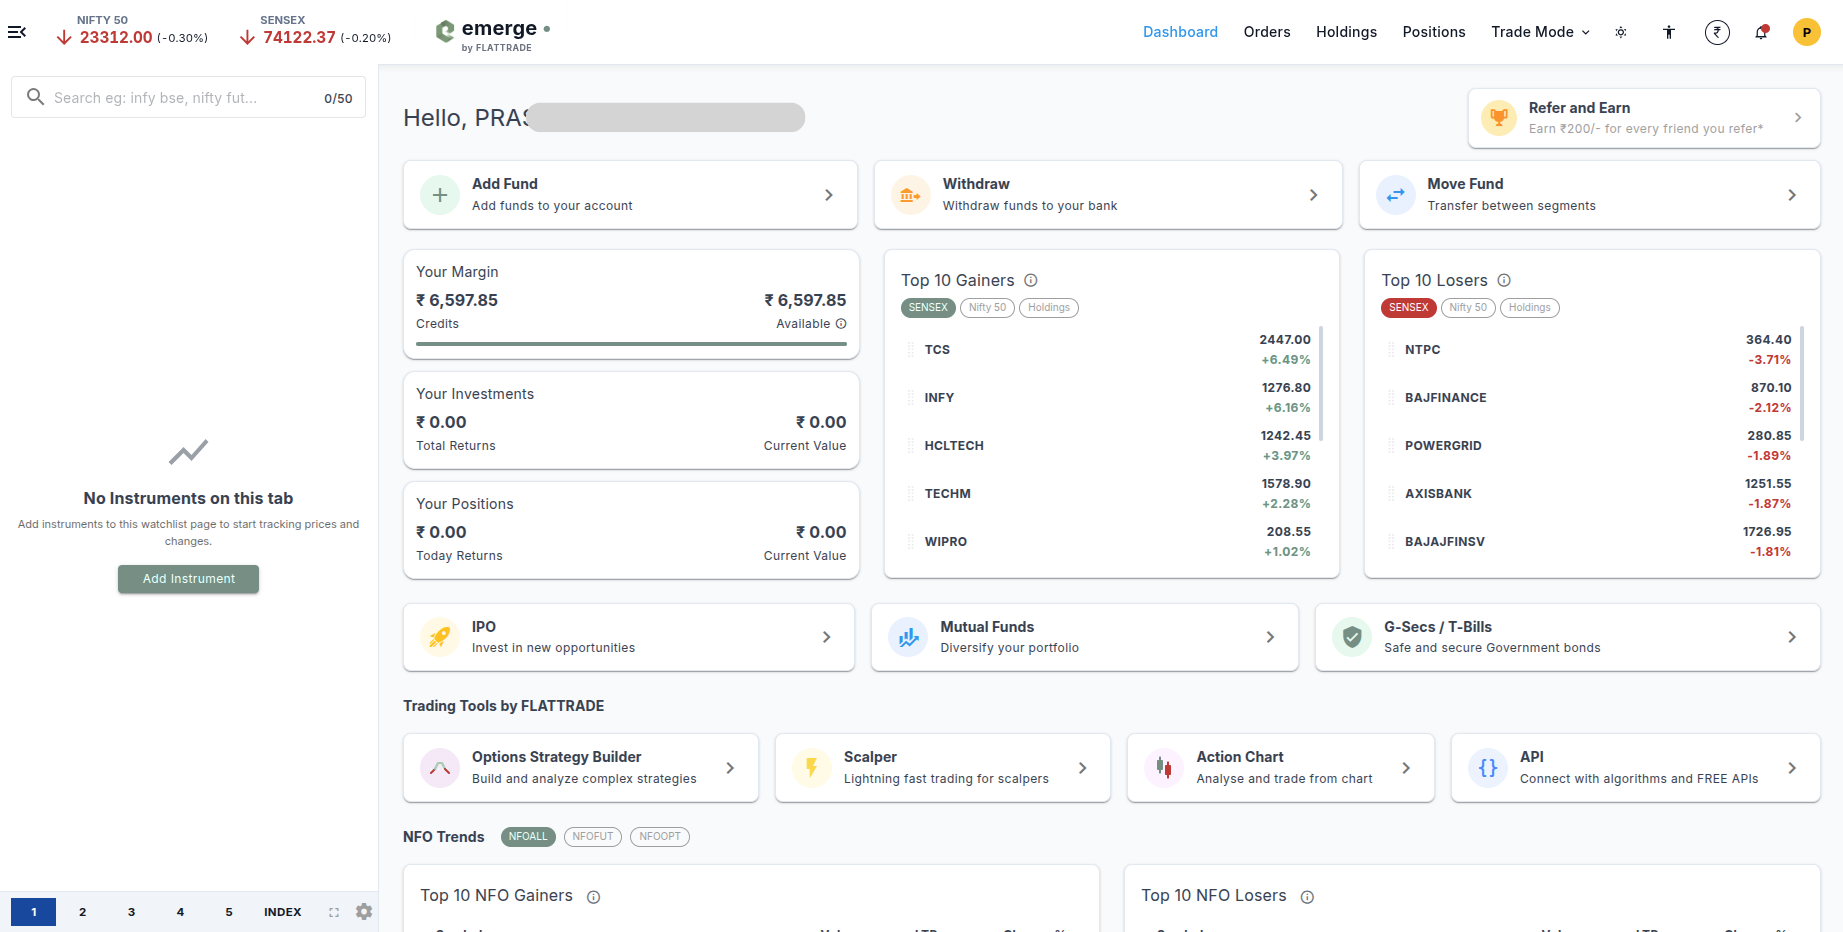Open Orders tab
The height and width of the screenshot is (932, 1843).
click(1267, 32)
